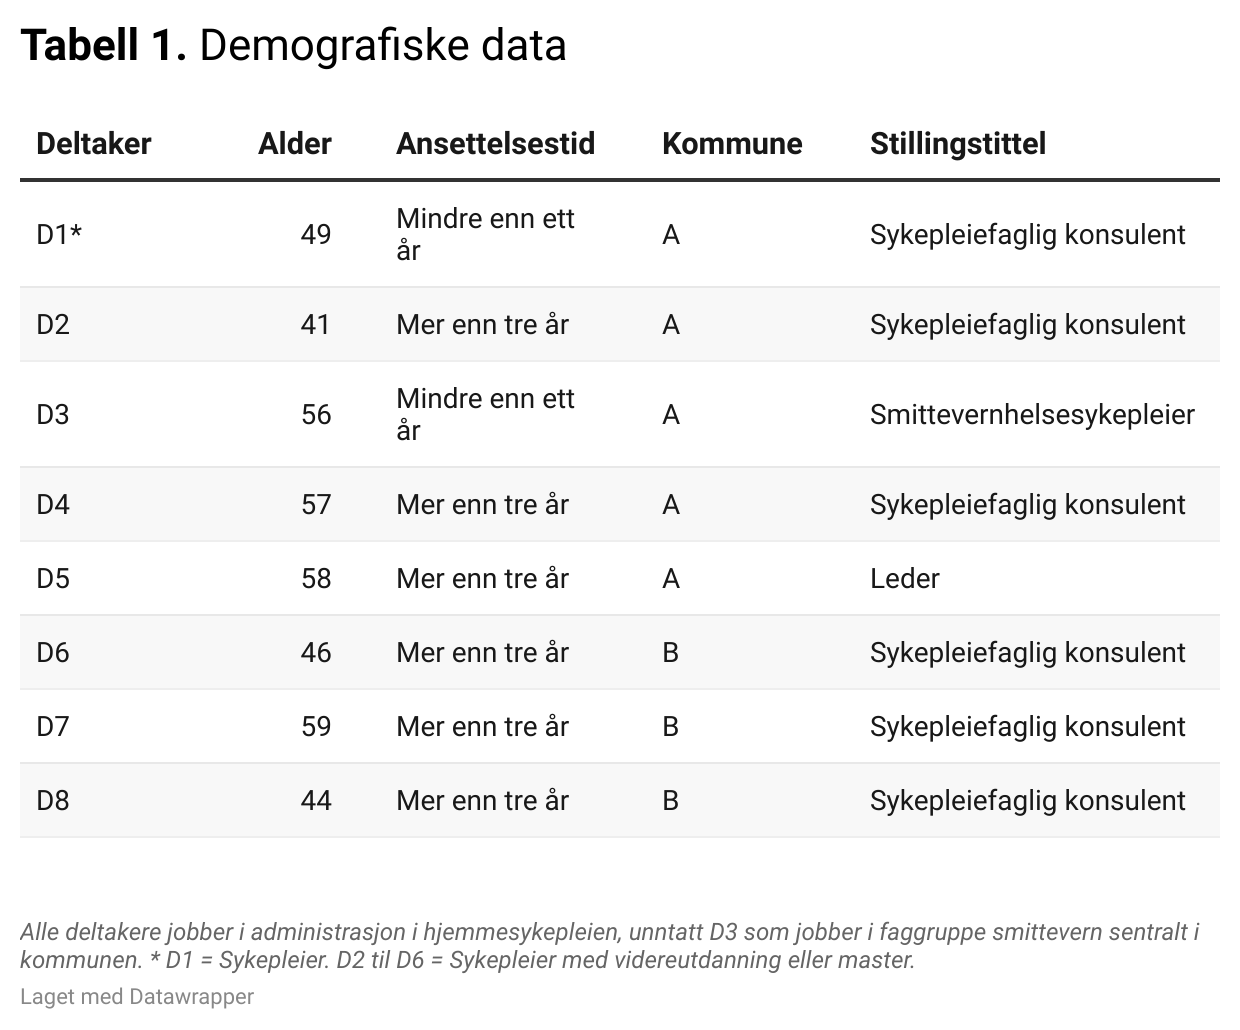The width and height of the screenshot is (1240, 1030).
Task: Select participant cell D6
Action: 53,653
